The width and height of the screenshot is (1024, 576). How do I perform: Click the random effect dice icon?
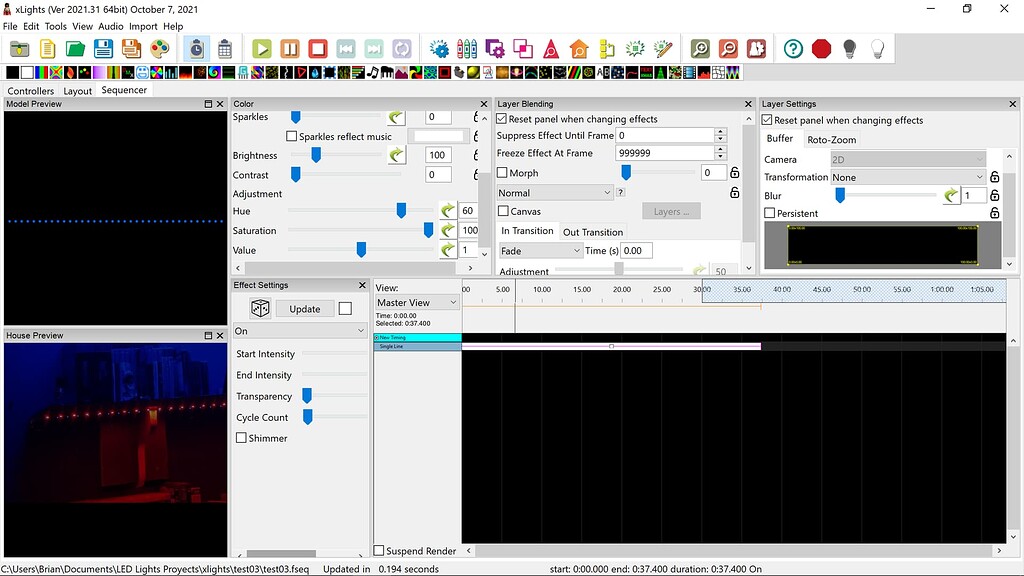(x=259, y=309)
